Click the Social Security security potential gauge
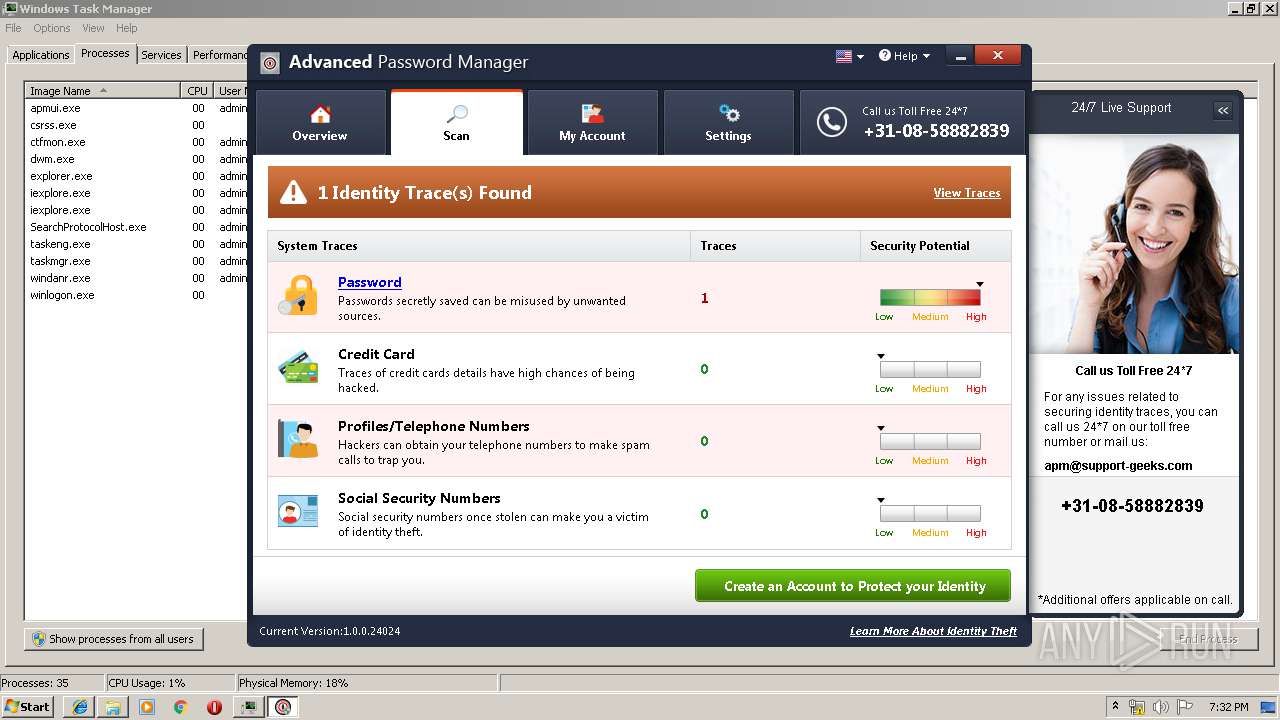This screenshot has width=1280, height=720. pyautogui.click(x=930, y=513)
